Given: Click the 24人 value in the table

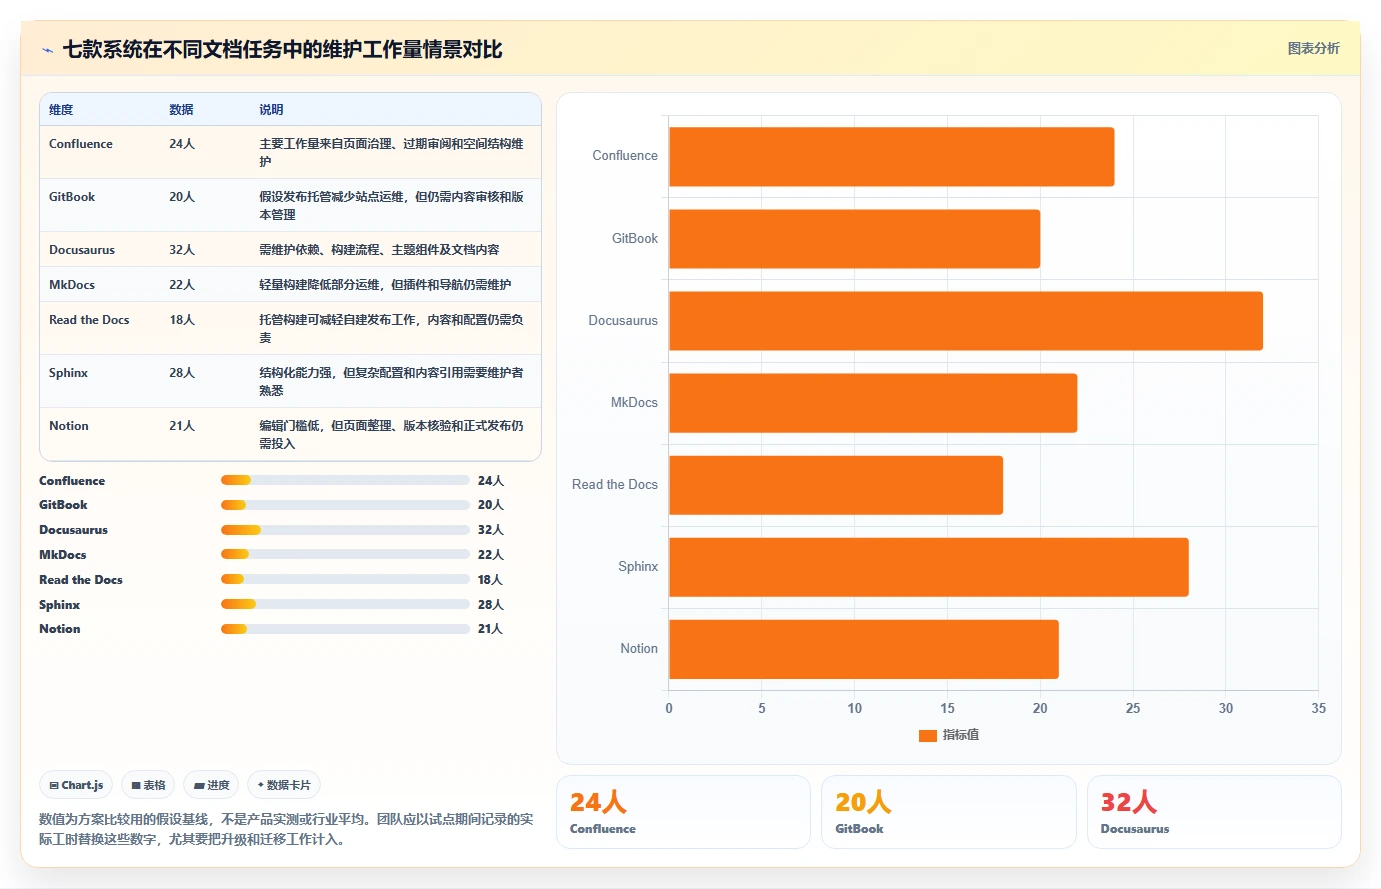Looking at the screenshot, I should coord(182,144).
